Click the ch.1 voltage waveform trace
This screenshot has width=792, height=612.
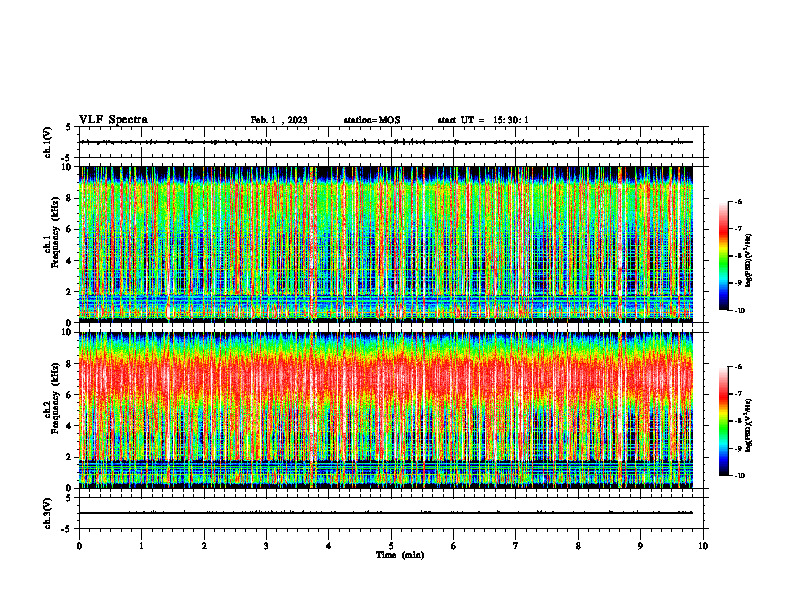point(386,142)
